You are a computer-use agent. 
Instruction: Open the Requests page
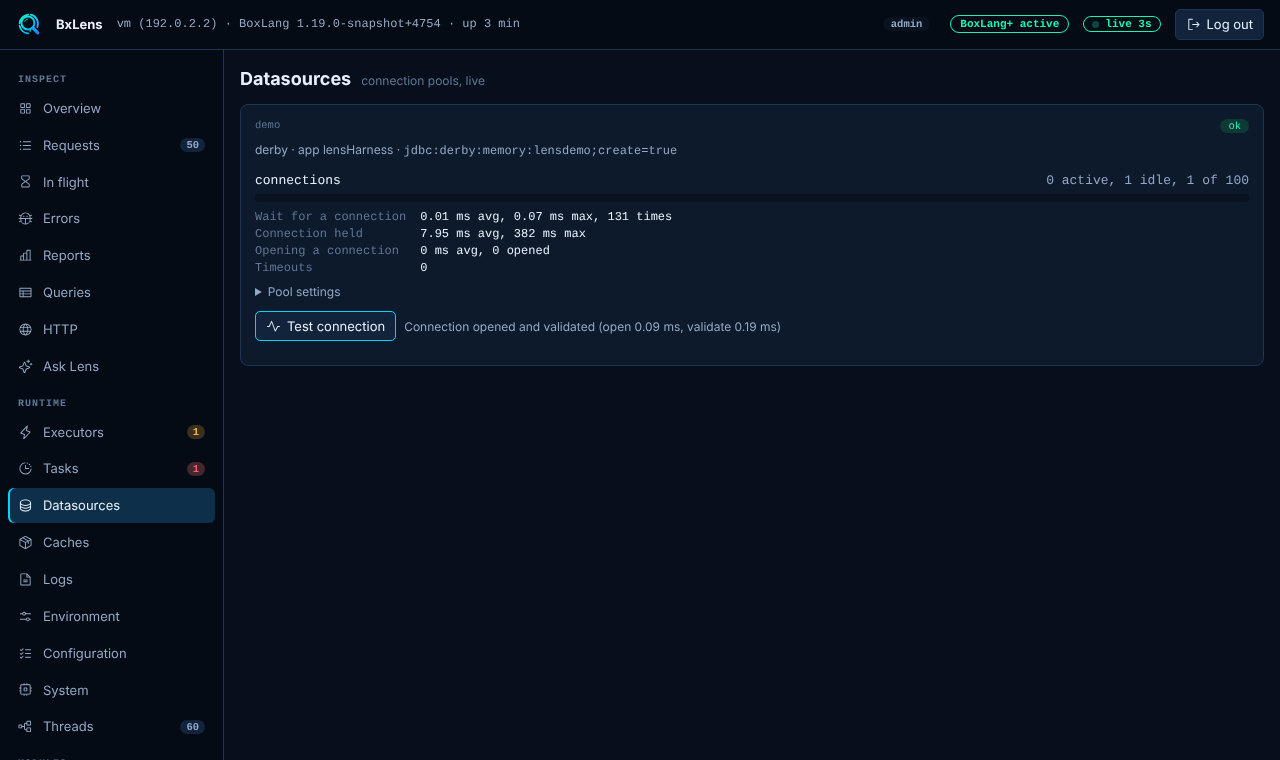click(111, 145)
